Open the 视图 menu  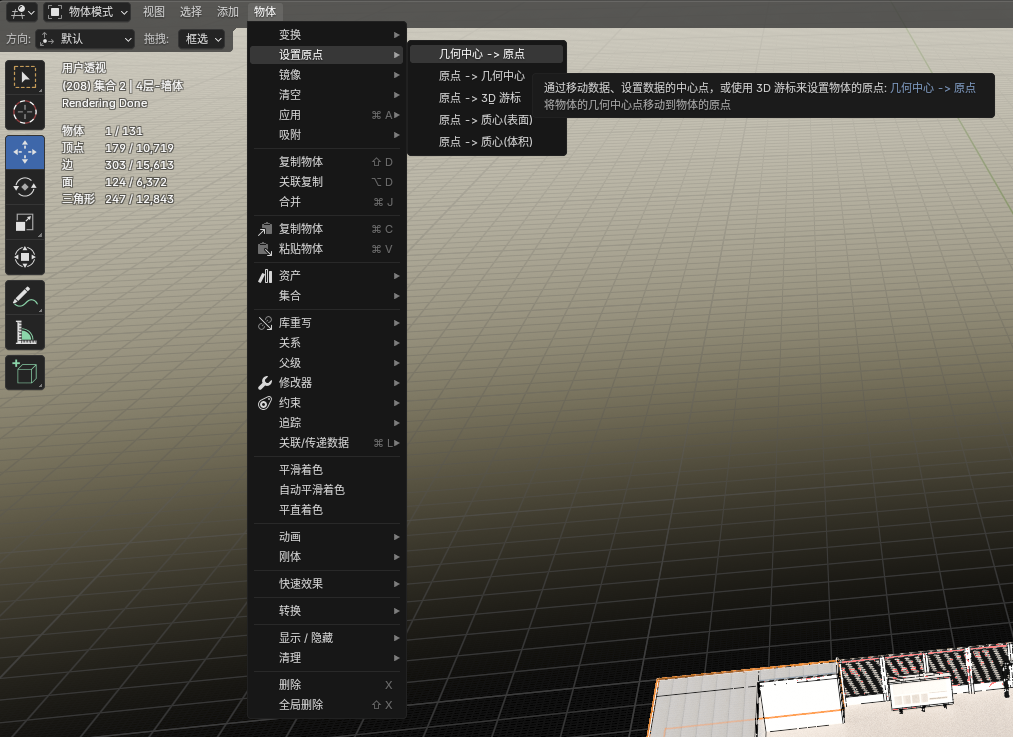pyautogui.click(x=154, y=12)
